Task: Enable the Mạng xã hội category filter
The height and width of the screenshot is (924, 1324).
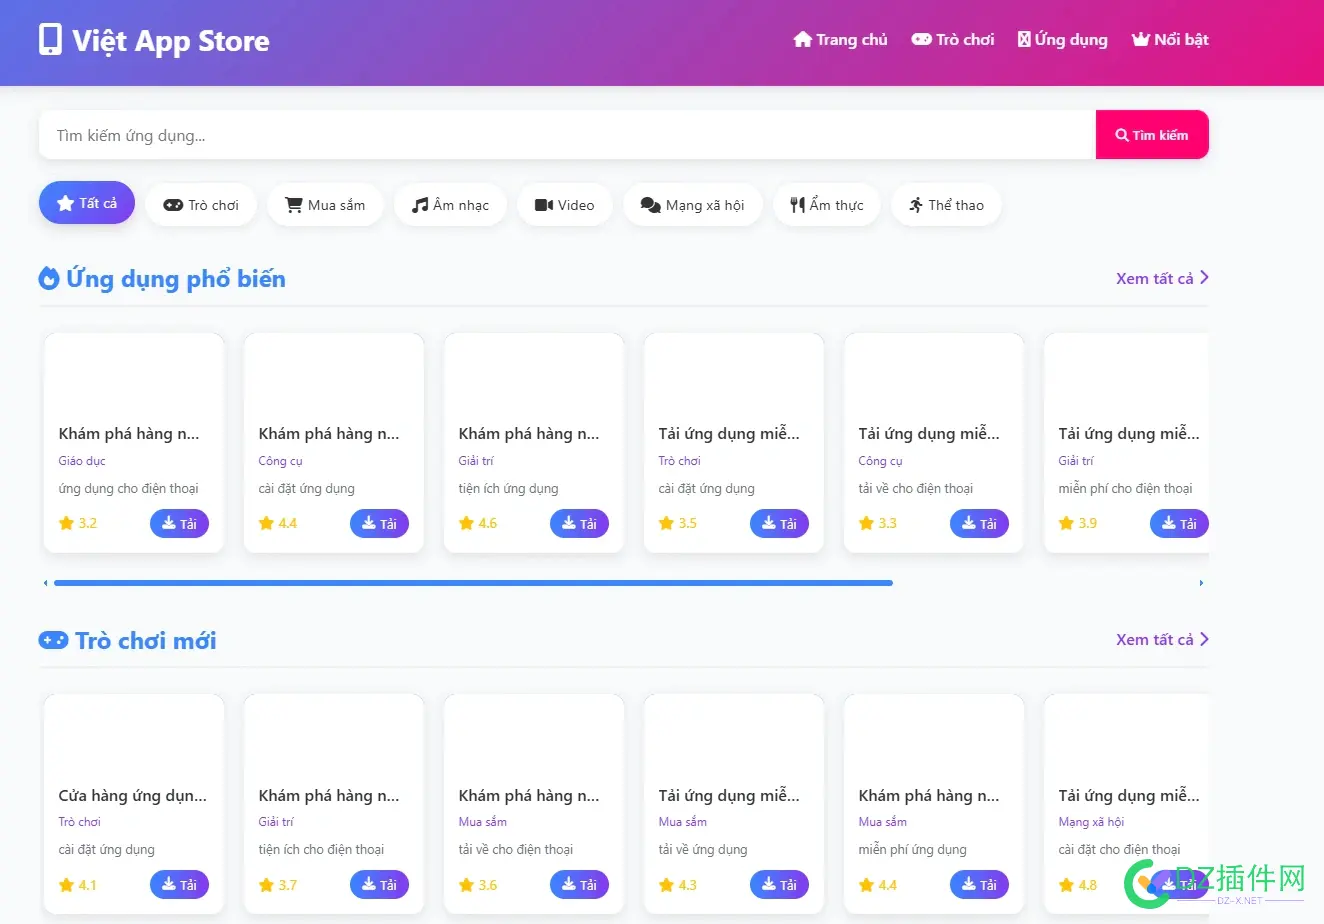Action: (692, 205)
